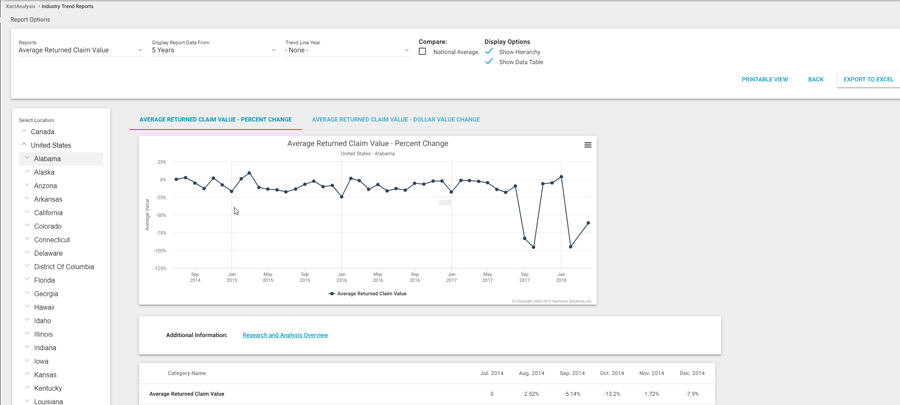900x405 pixels.
Task: Uncheck the Show Hierarchy option
Action: (489, 51)
